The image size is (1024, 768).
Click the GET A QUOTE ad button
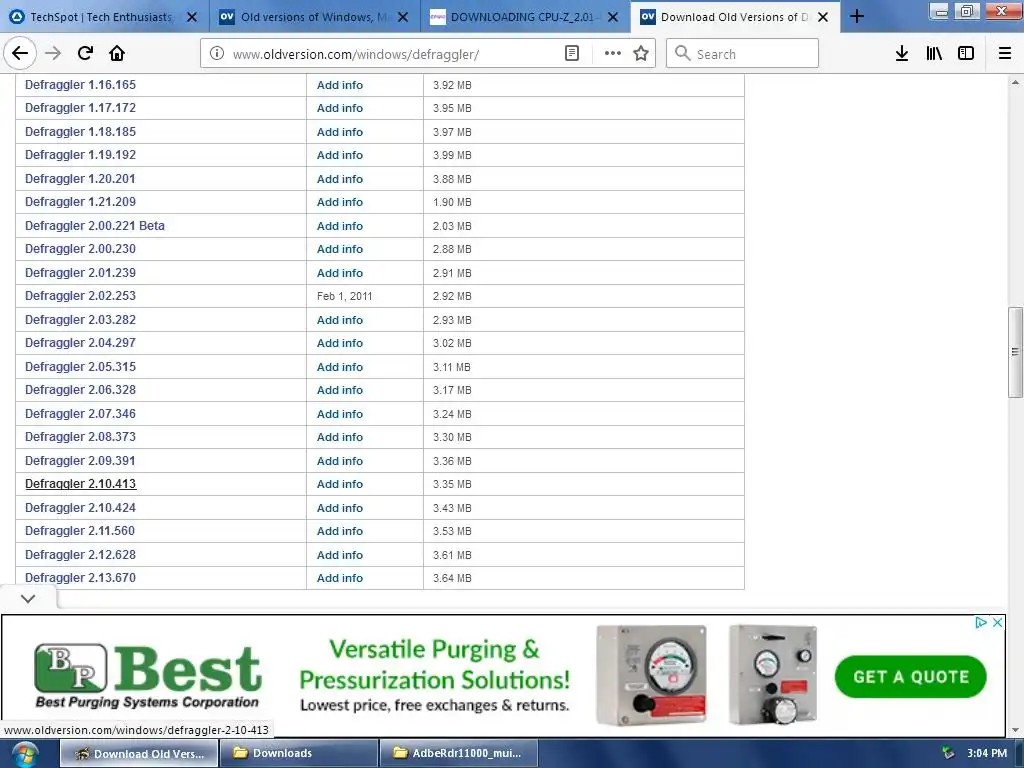click(x=910, y=677)
